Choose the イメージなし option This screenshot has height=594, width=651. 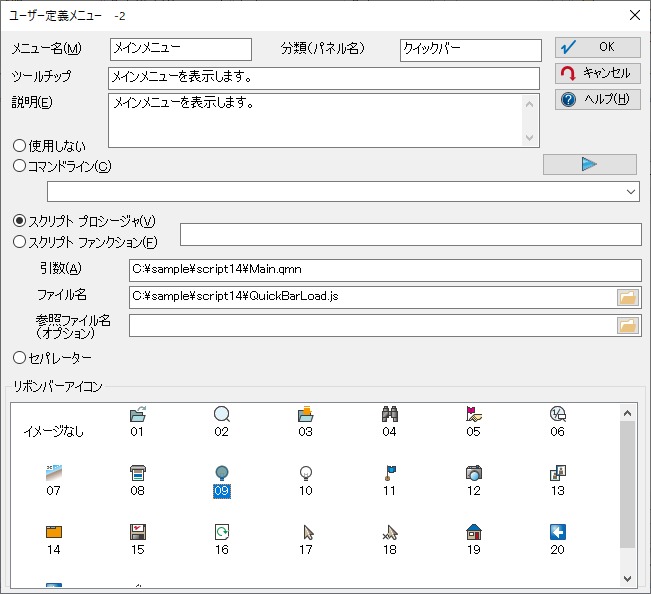54,432
